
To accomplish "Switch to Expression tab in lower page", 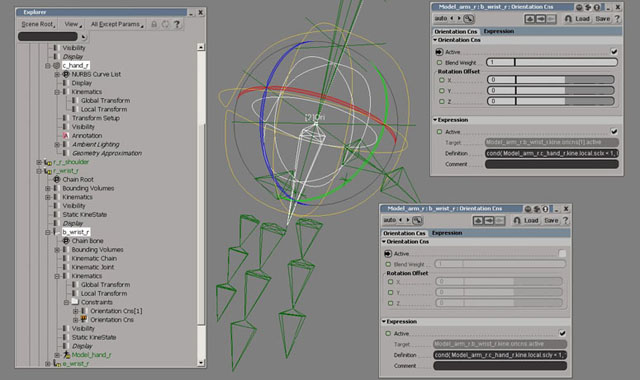I will pos(447,233).
